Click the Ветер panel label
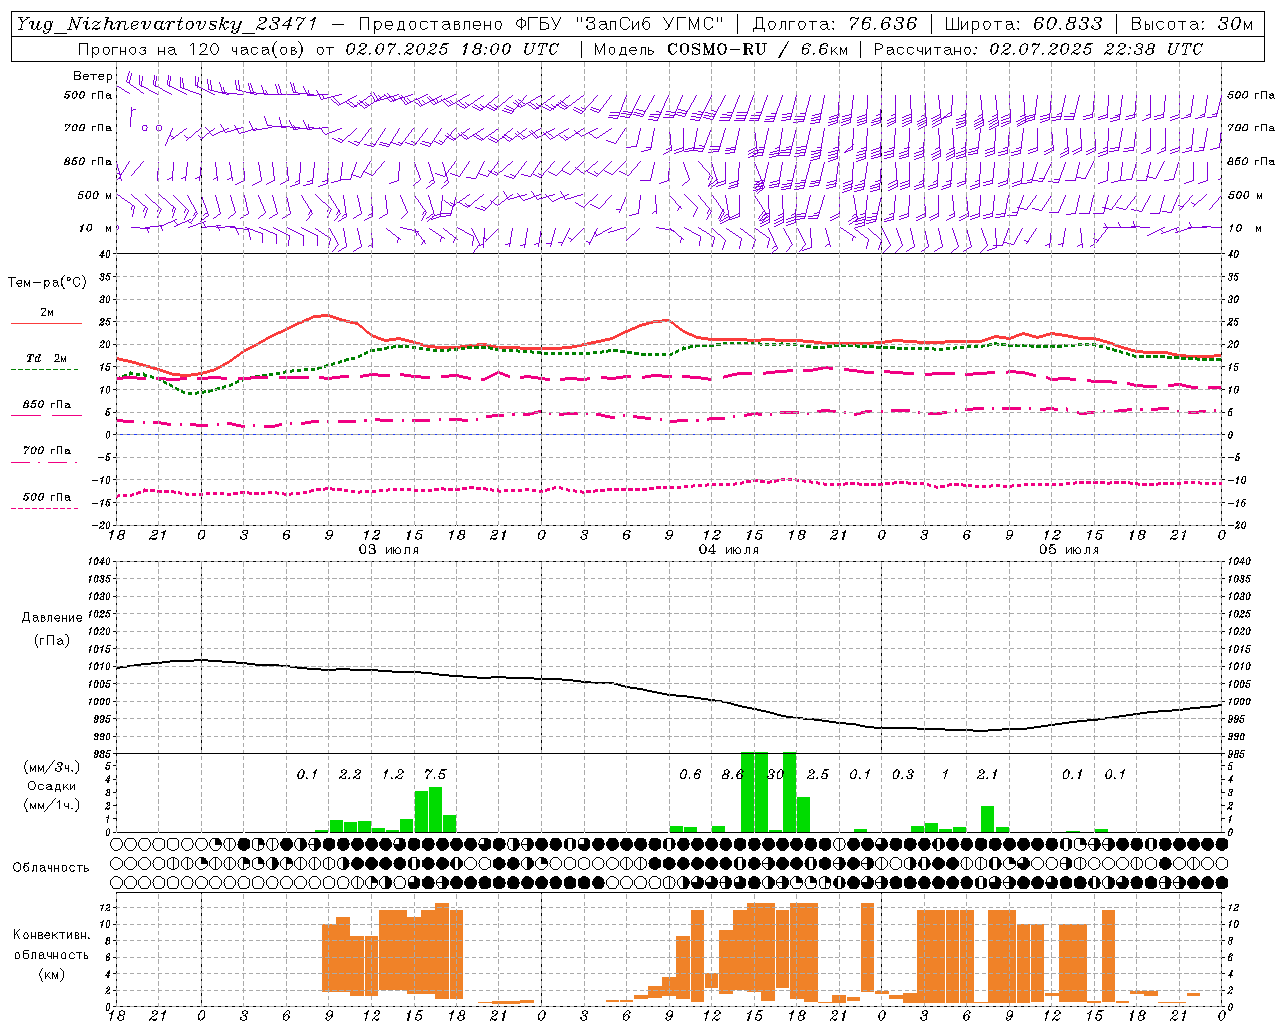 pyautogui.click(x=93, y=76)
